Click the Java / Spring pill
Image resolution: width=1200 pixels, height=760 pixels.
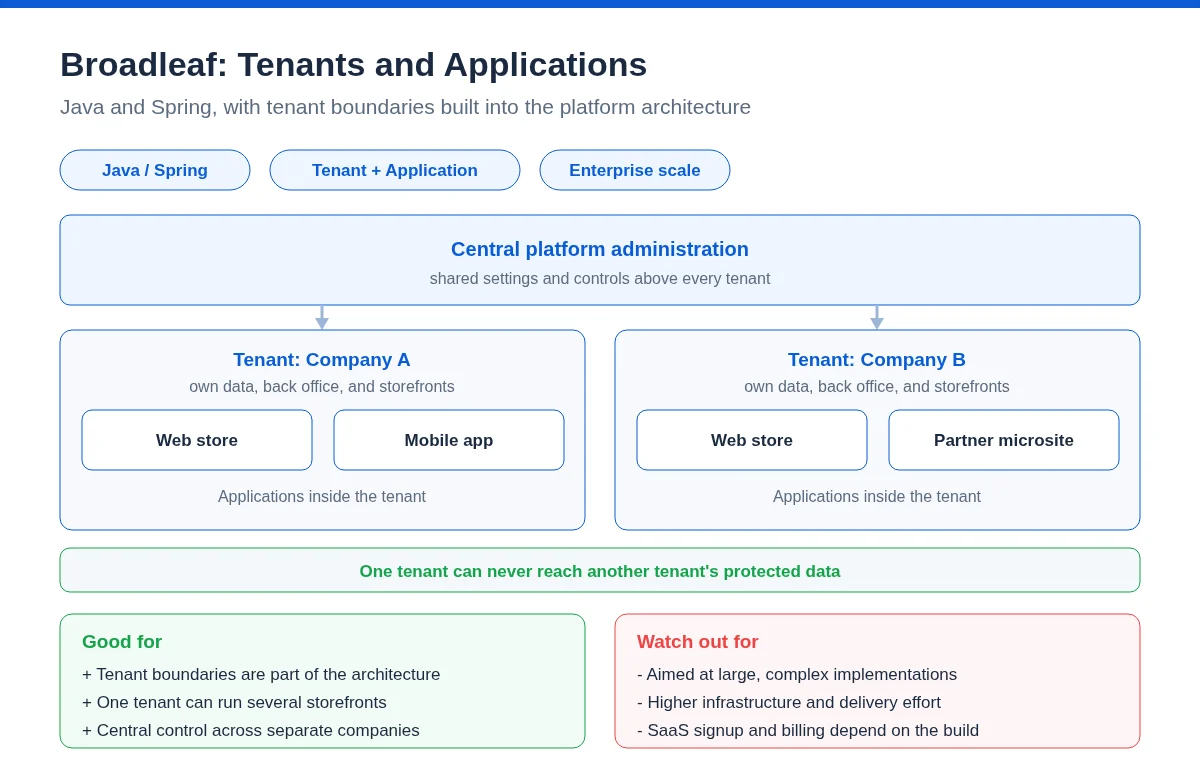(x=155, y=170)
